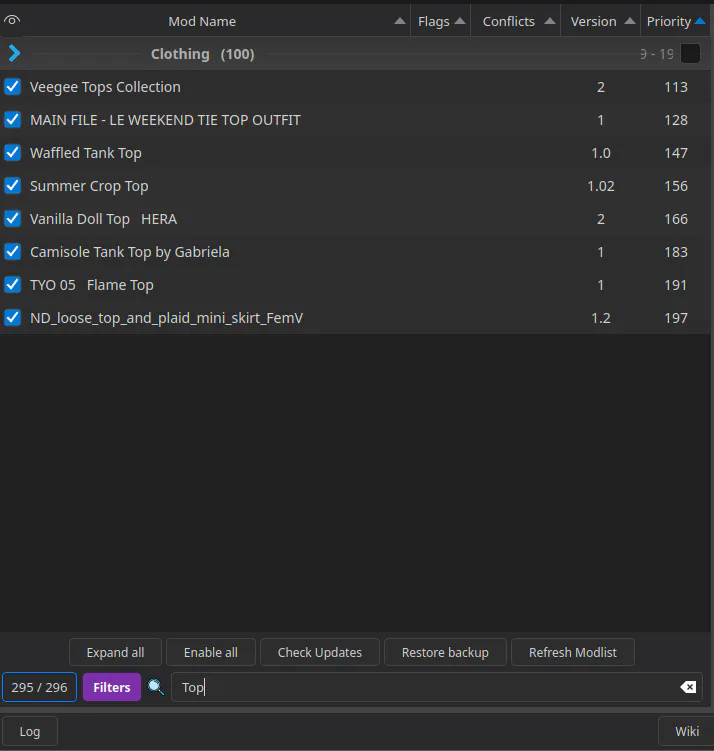The width and height of the screenshot is (714, 751).
Task: Uncheck Veegee Tops Collection mod
Action: (x=12, y=87)
